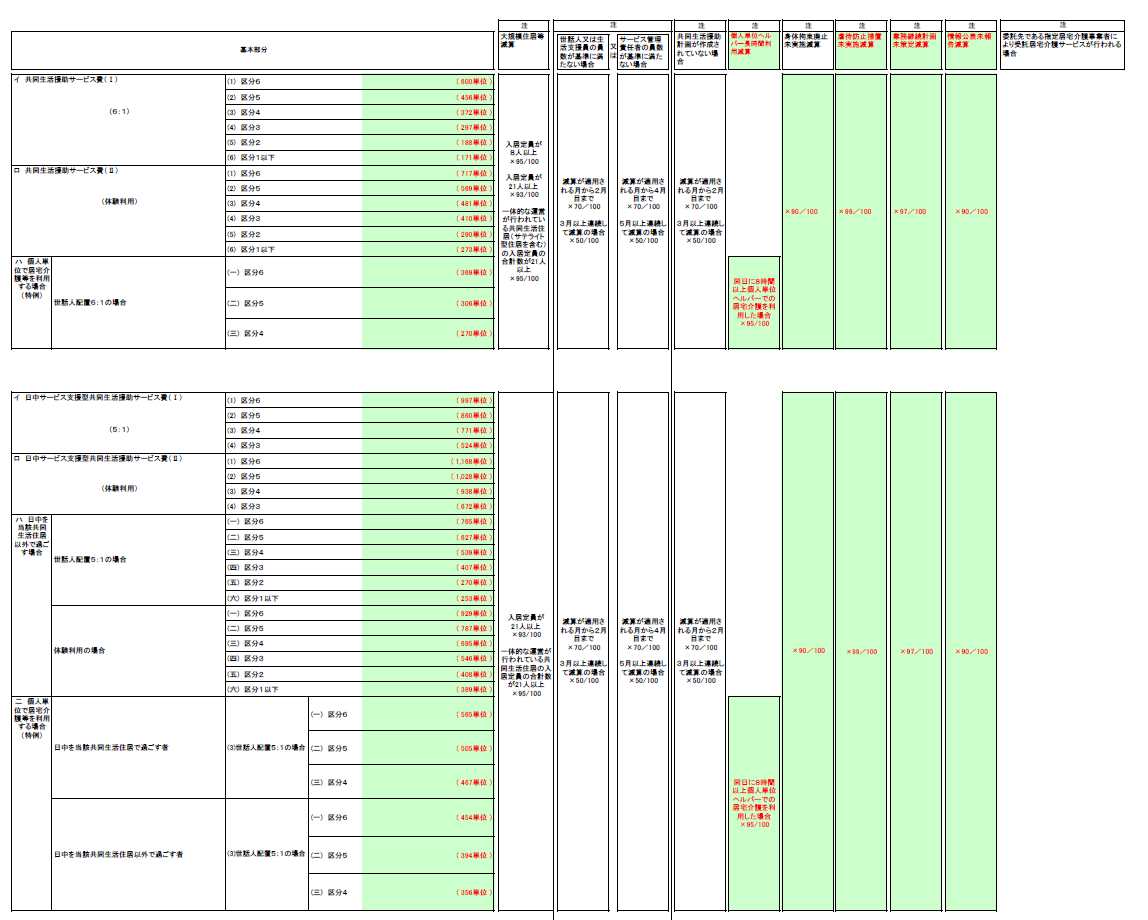
Task: Select the '273単位' value
Action: [x=474, y=249]
